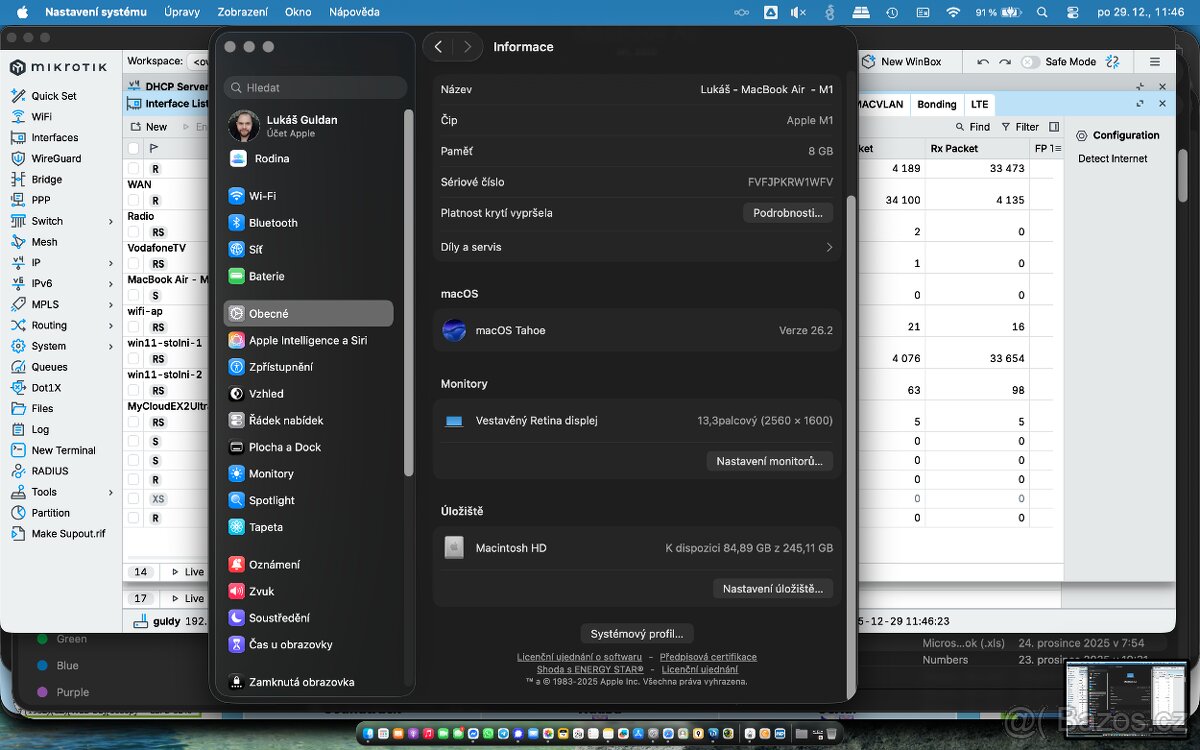Open WireGuard in the WinBox sidebar
Screen dimensions: 1200x750
pos(55,158)
